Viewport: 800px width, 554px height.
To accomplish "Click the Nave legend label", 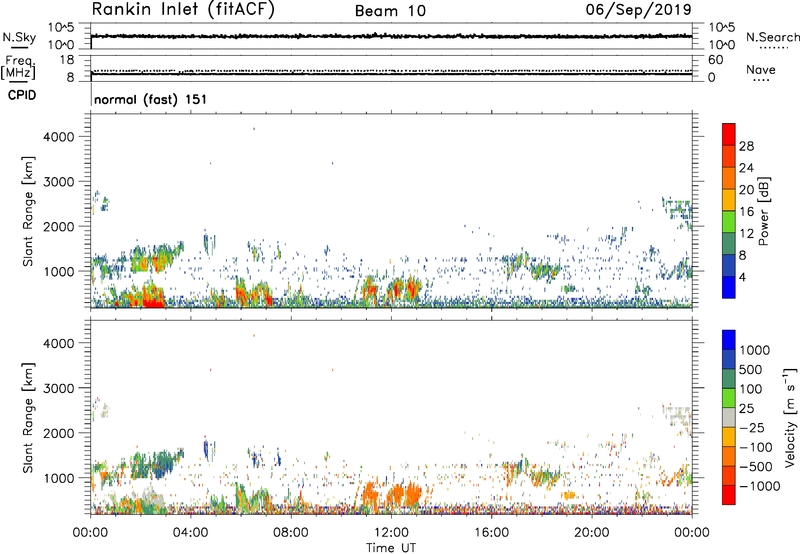I will pos(761,70).
